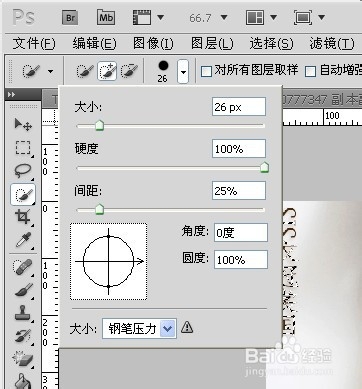Click the brush angle and roundness preview
Viewport: 362px width, 389px height.
pyautogui.click(x=108, y=262)
